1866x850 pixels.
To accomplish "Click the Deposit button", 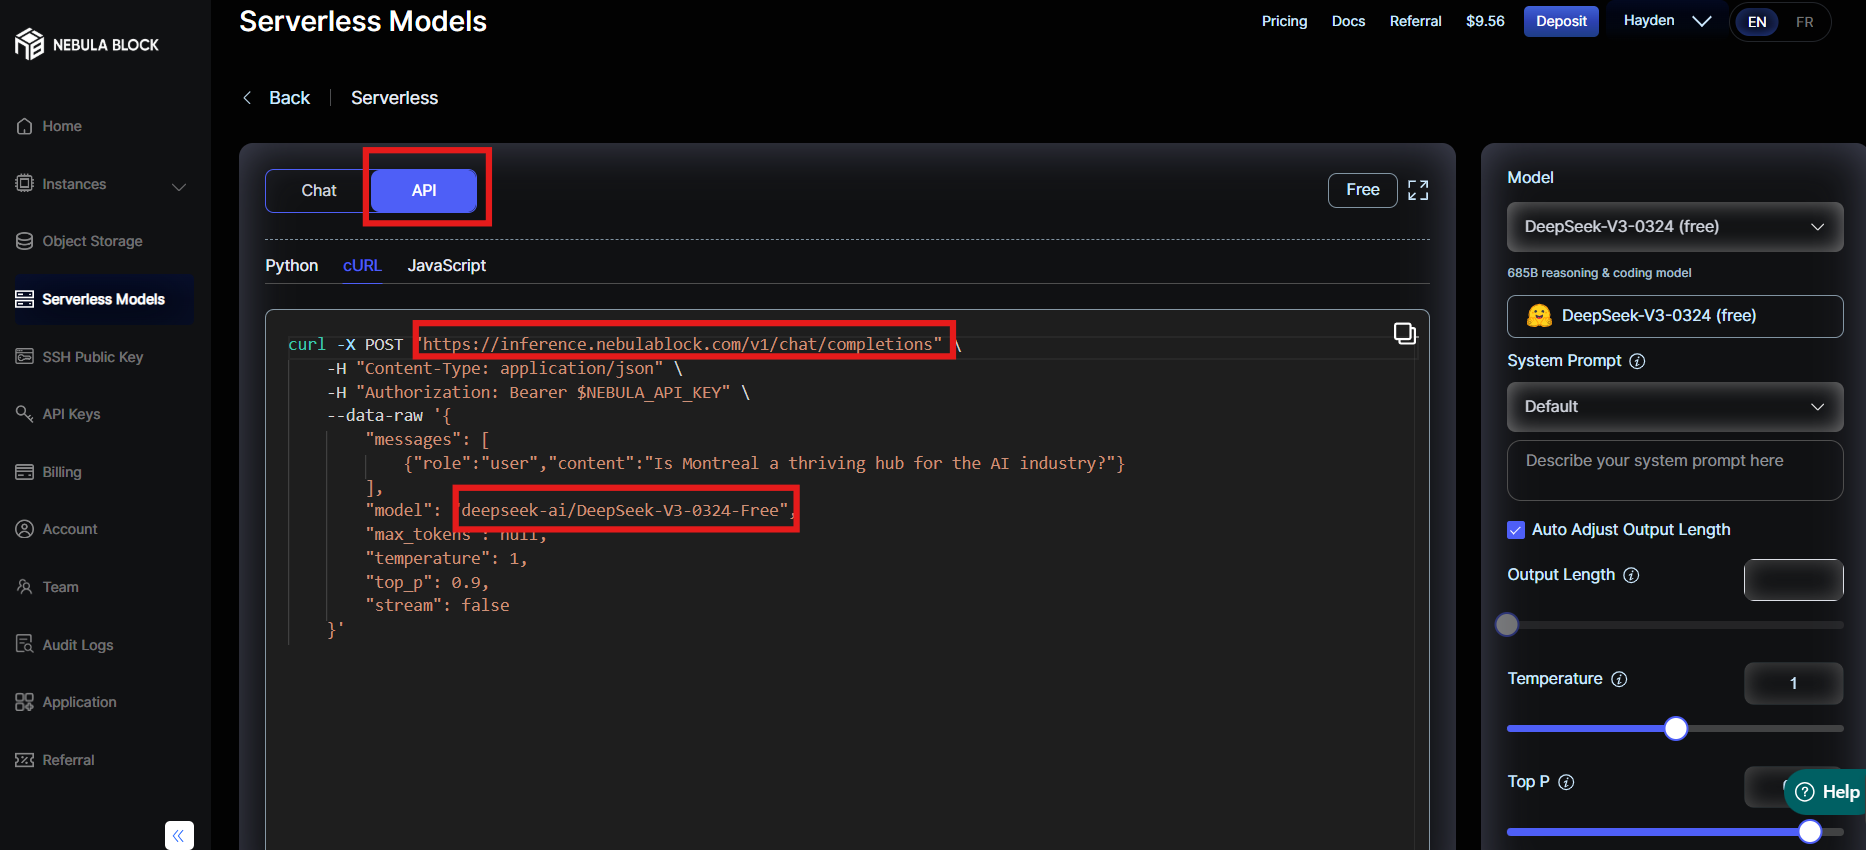I will point(1560,21).
